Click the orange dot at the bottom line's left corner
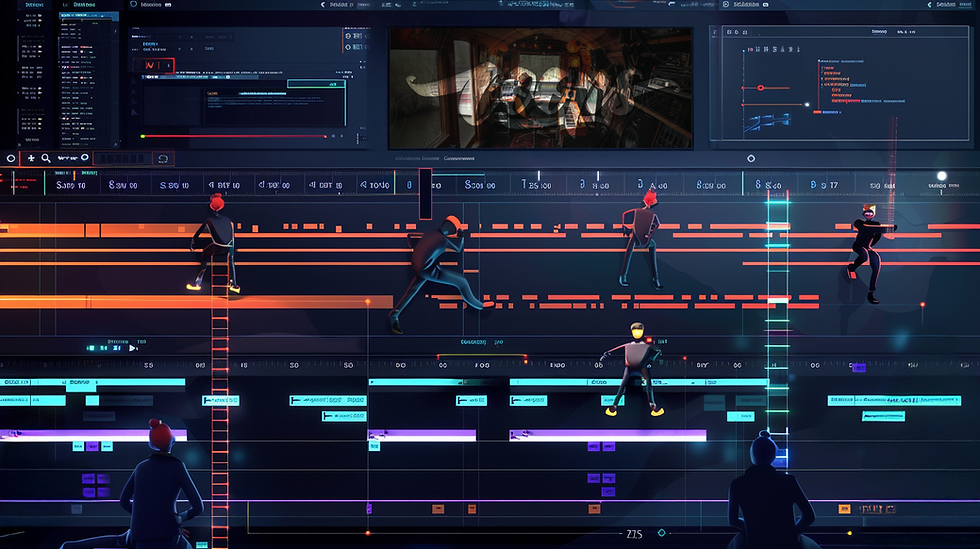The width and height of the screenshot is (980, 549). pyautogui.click(x=368, y=533)
